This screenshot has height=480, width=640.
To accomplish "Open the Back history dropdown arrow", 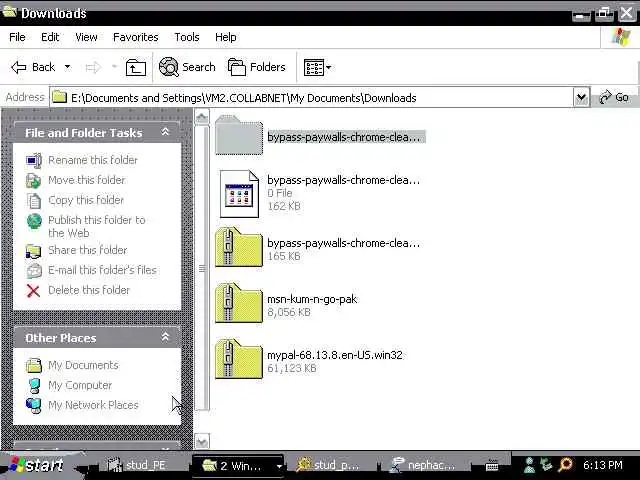I will pyautogui.click(x=67, y=67).
